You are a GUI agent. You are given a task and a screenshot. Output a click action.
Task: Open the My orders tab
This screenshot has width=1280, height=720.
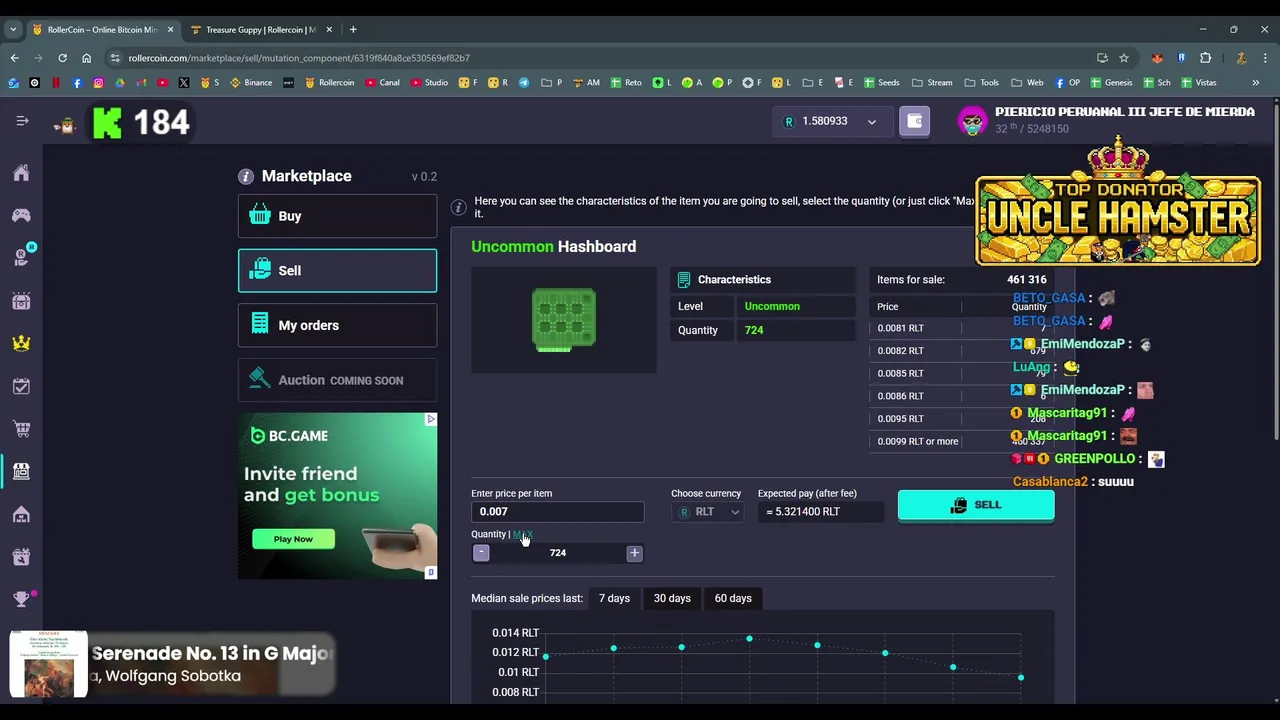click(x=337, y=325)
